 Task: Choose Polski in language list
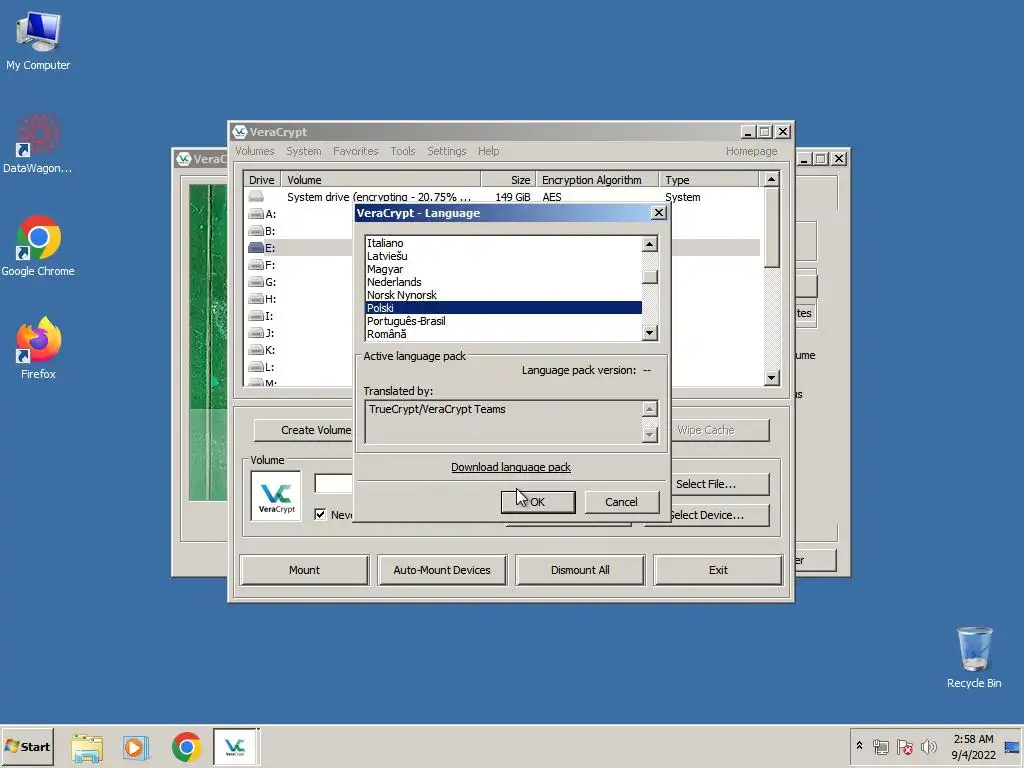pyautogui.click(x=503, y=308)
